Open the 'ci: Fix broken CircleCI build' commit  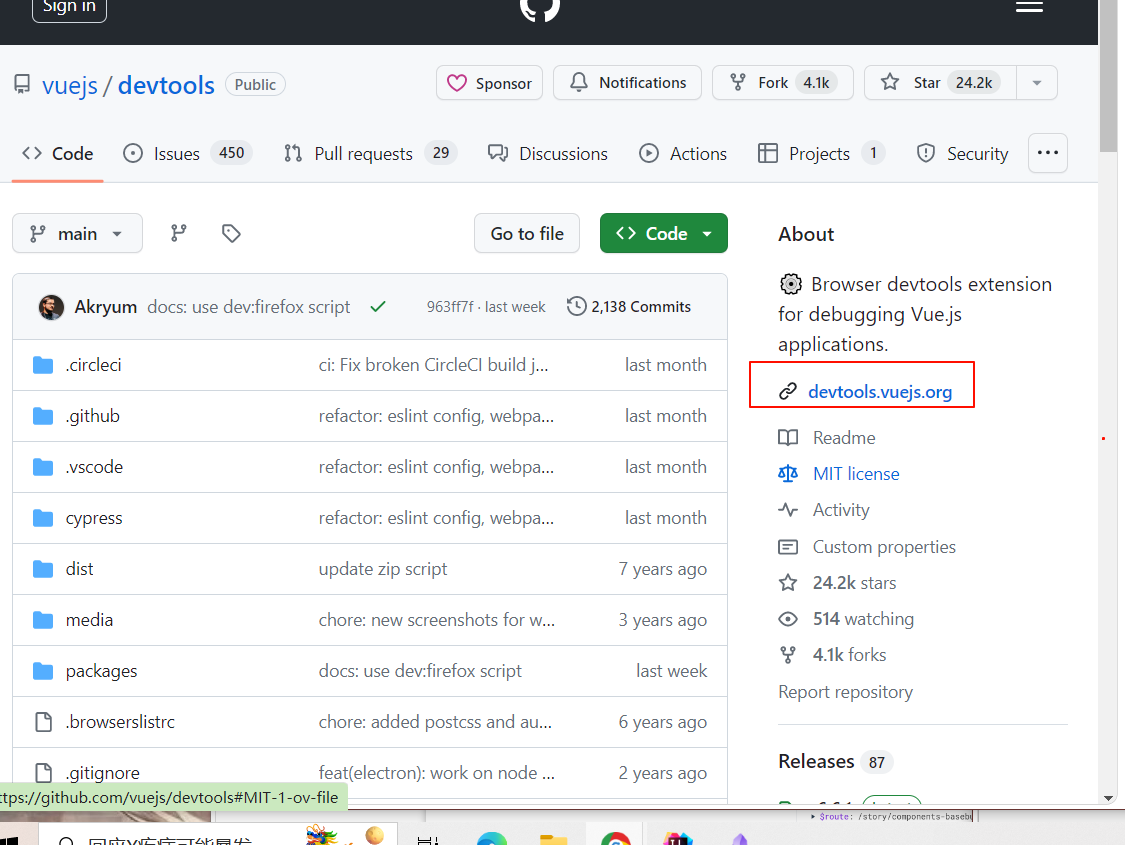pyautogui.click(x=433, y=365)
